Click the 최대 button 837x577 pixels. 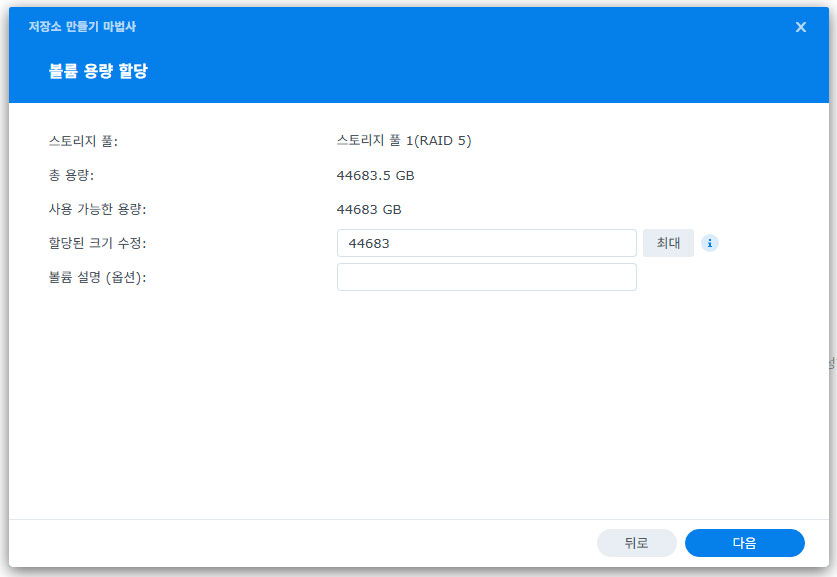coord(668,243)
